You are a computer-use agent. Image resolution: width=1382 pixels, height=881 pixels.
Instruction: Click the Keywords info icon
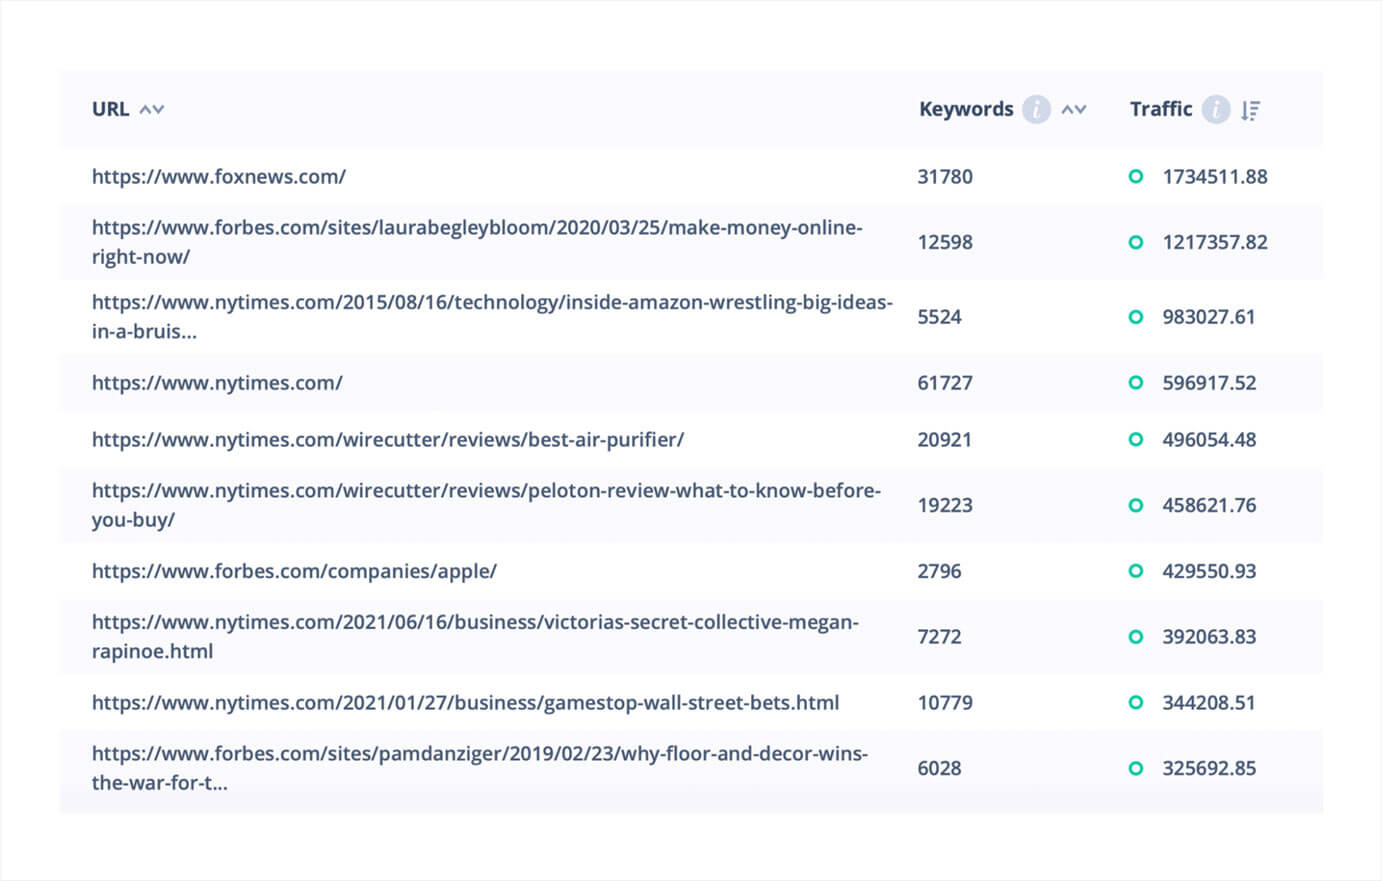1036,109
